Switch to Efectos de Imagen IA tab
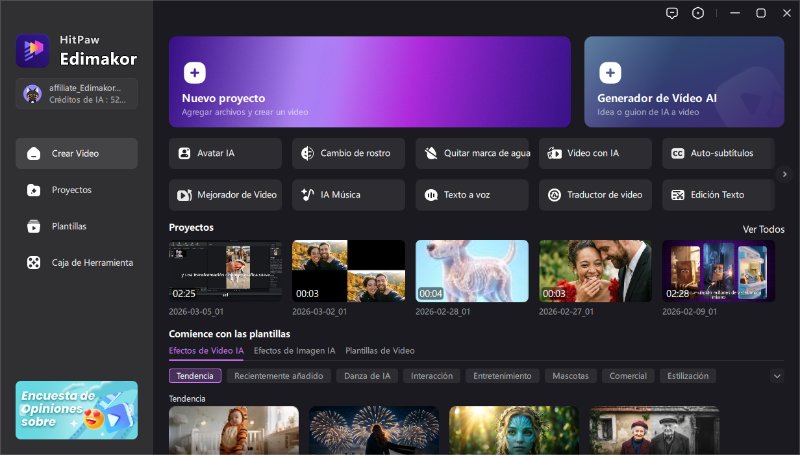800x455 pixels. pyautogui.click(x=294, y=351)
